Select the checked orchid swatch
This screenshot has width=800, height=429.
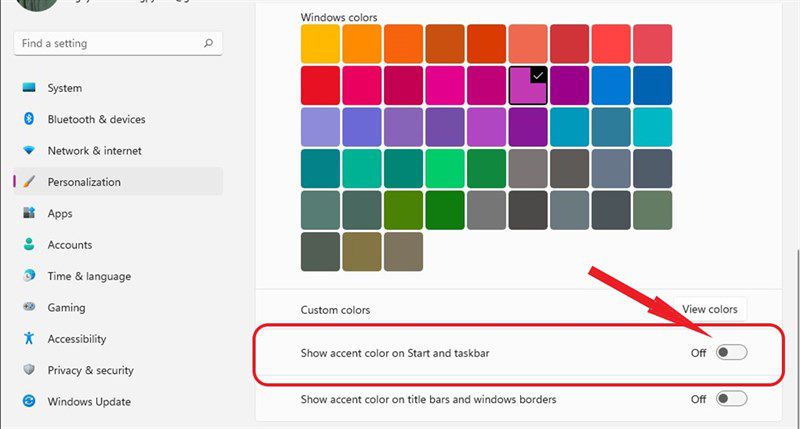coord(528,85)
